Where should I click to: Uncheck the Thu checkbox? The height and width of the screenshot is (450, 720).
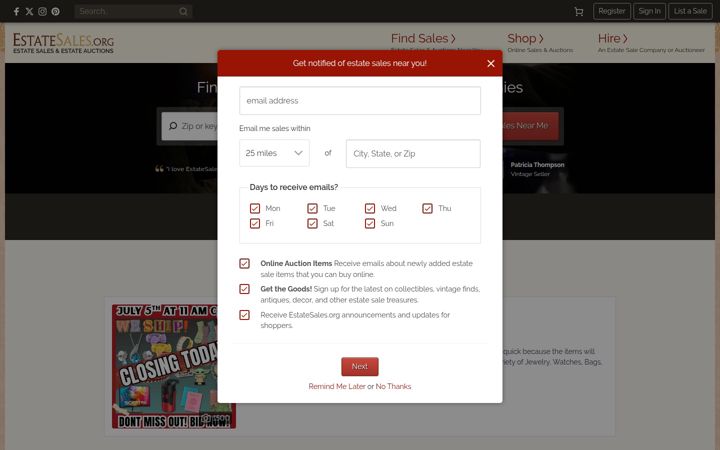pyautogui.click(x=427, y=208)
